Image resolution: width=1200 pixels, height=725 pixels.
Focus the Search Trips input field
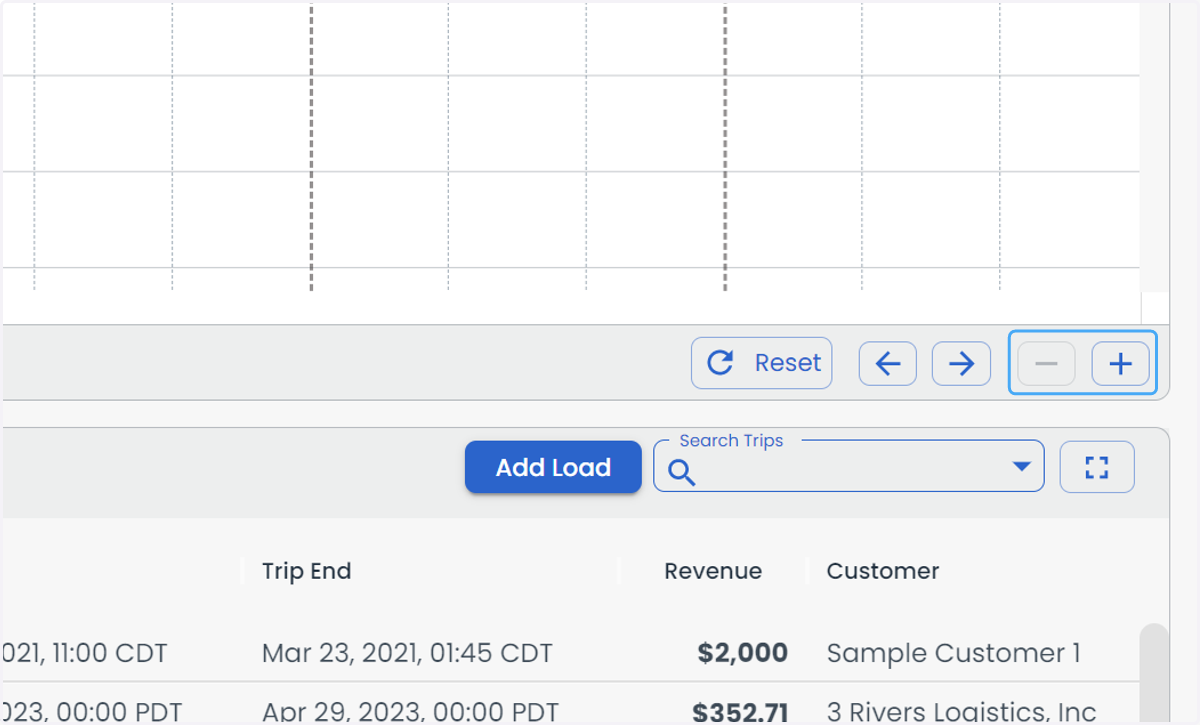point(848,467)
